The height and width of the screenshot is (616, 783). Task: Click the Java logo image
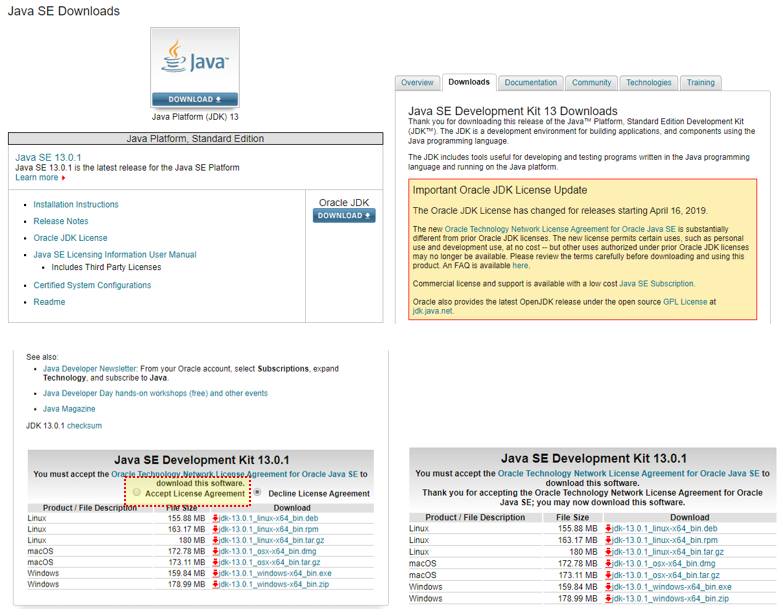click(x=195, y=60)
